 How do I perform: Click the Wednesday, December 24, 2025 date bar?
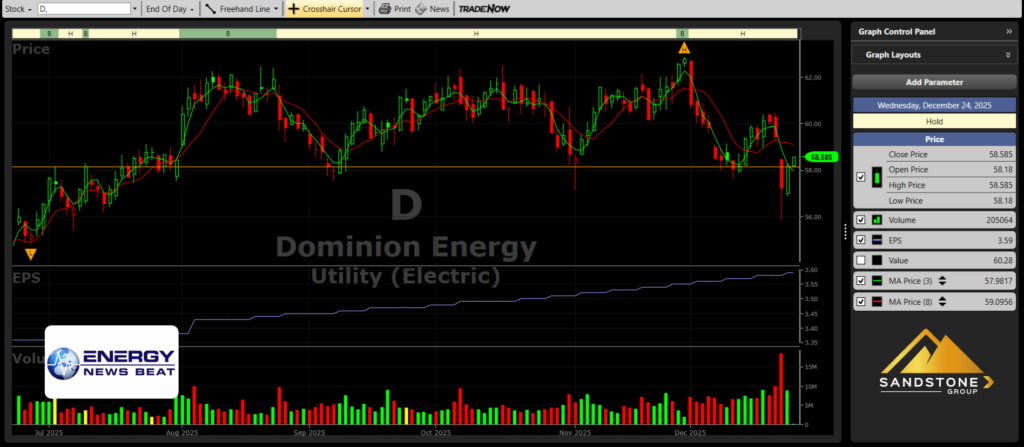(934, 105)
